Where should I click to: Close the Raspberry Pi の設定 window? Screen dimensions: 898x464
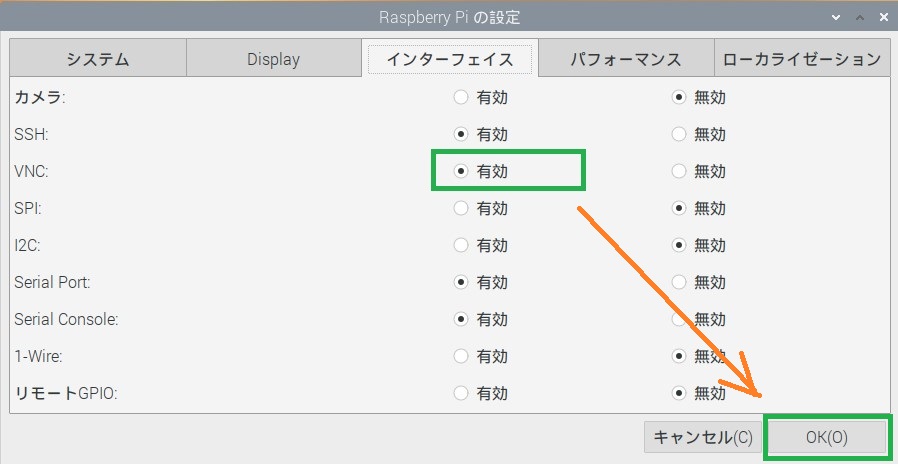tap(884, 18)
